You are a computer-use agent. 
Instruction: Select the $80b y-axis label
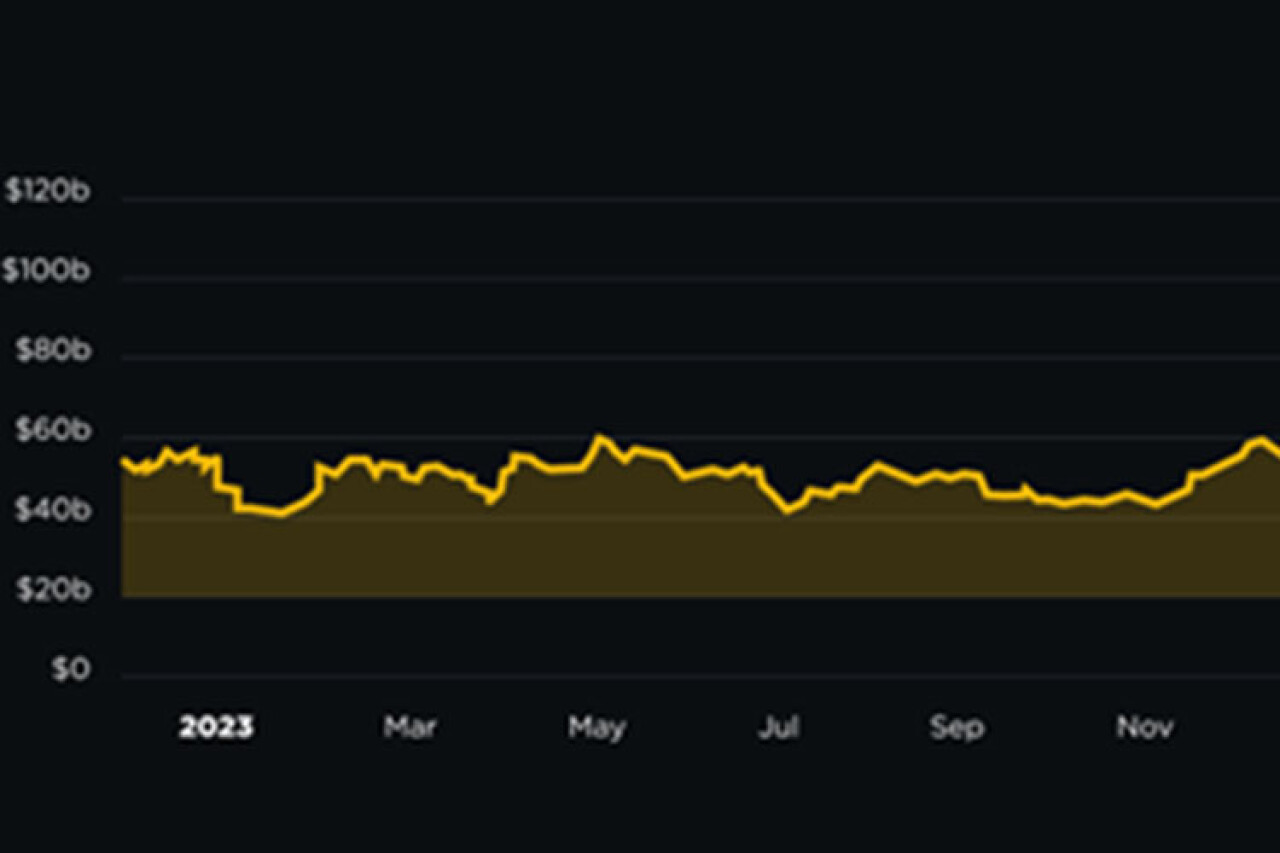click(x=53, y=351)
